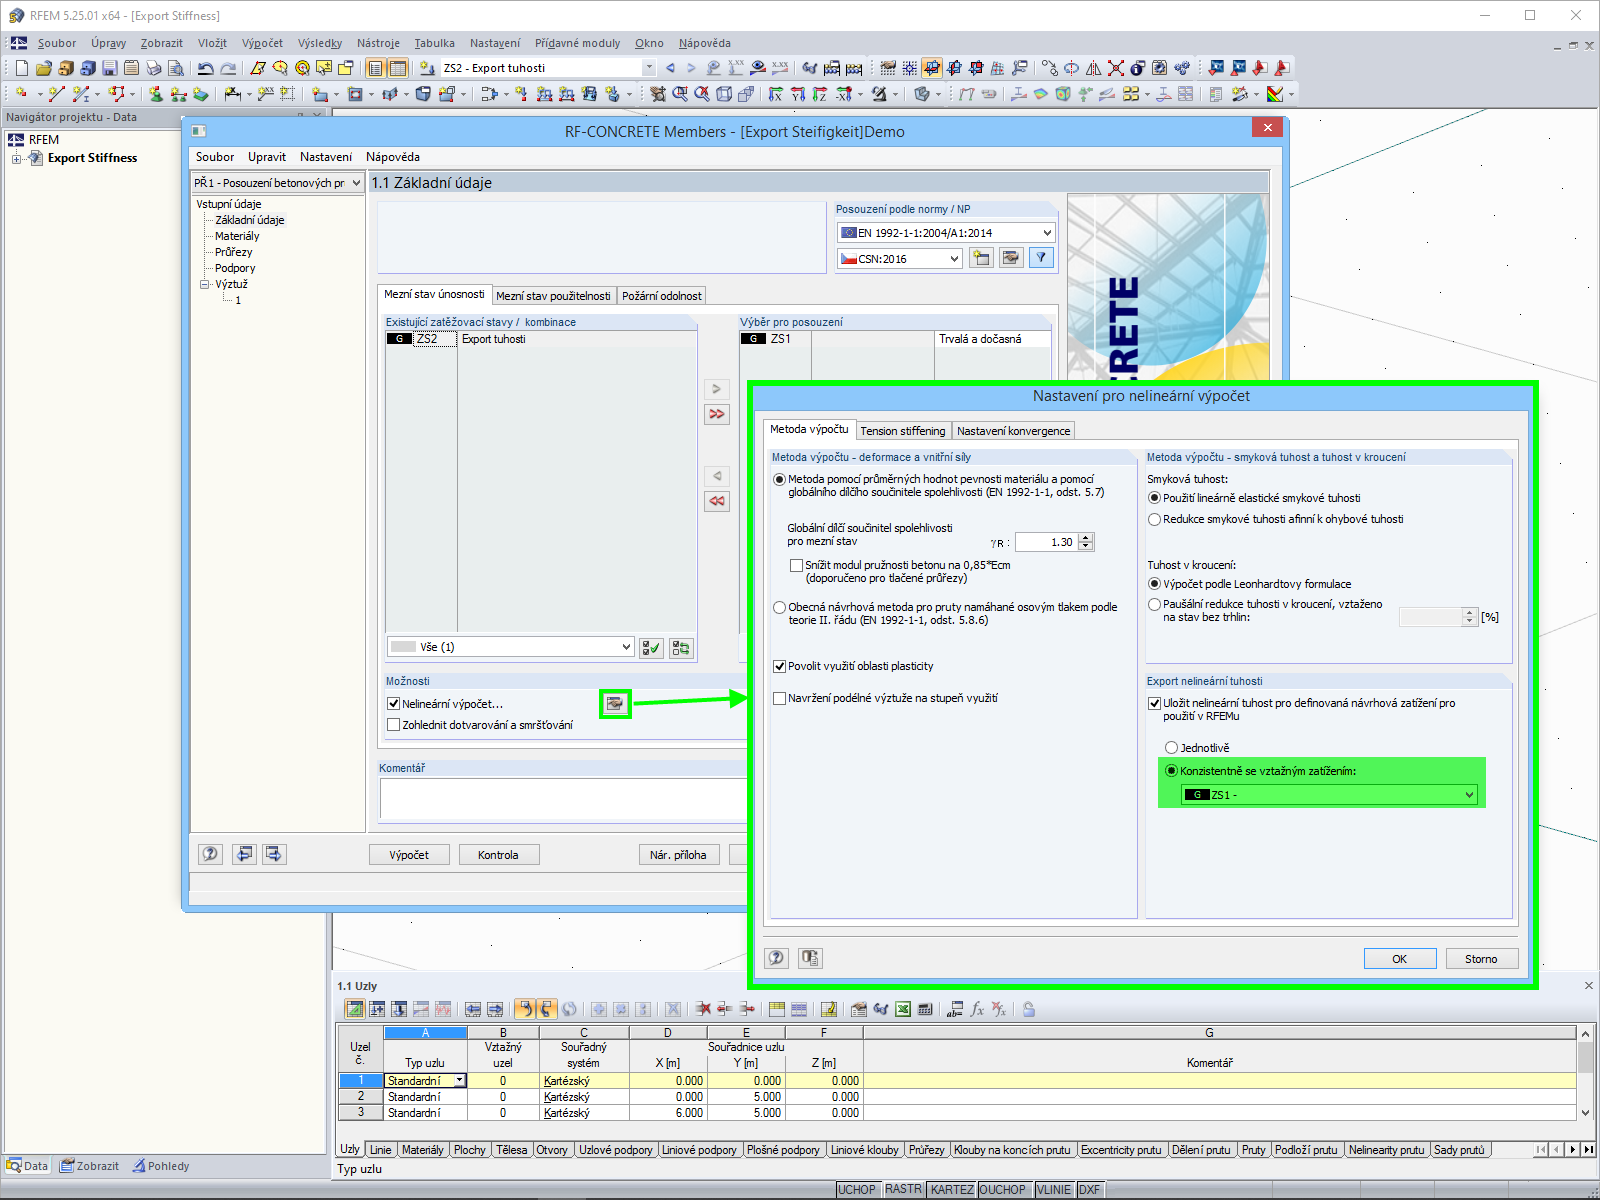Image resolution: width=1600 pixels, height=1200 pixels.
Task: Select Obecná návrhová metoda radio option
Action: (780, 607)
